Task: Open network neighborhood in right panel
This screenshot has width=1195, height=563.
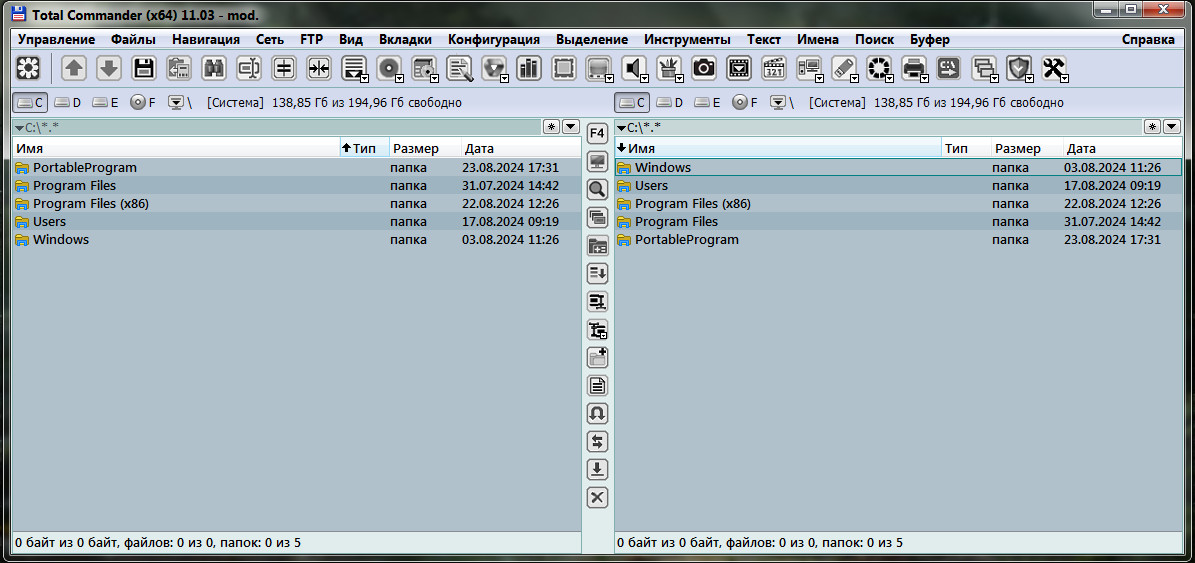Action: pos(782,102)
